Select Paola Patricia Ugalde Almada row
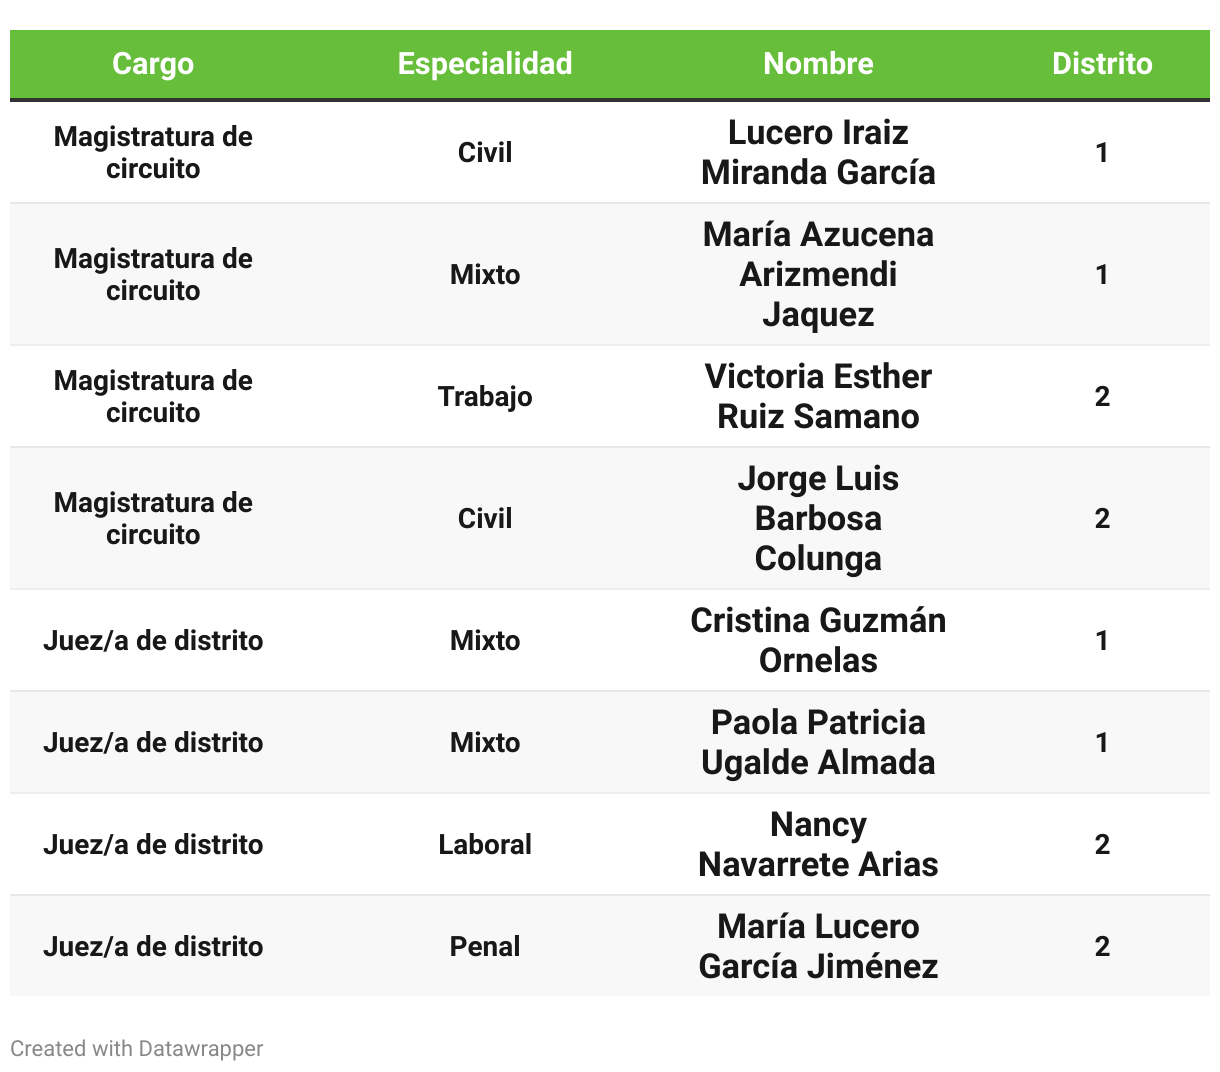 pos(818,743)
